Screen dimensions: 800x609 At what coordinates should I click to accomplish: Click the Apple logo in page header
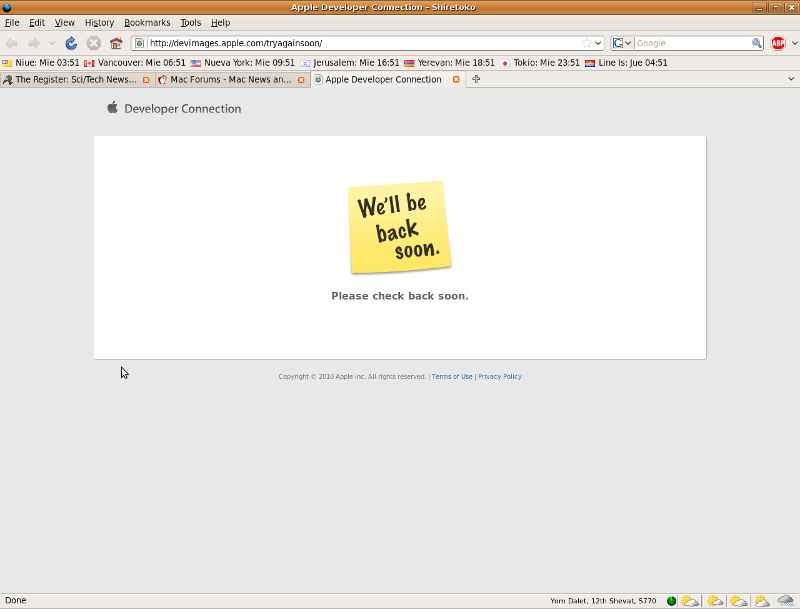coord(113,108)
